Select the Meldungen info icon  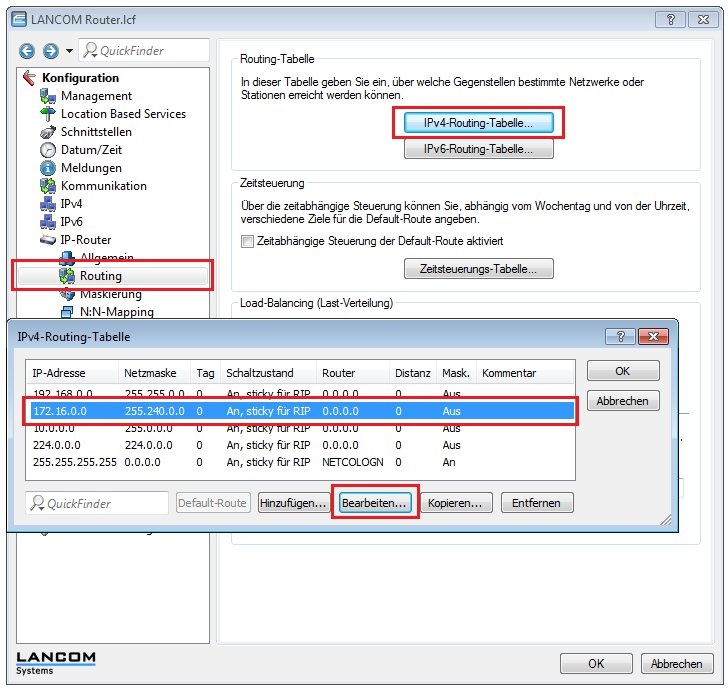48,168
